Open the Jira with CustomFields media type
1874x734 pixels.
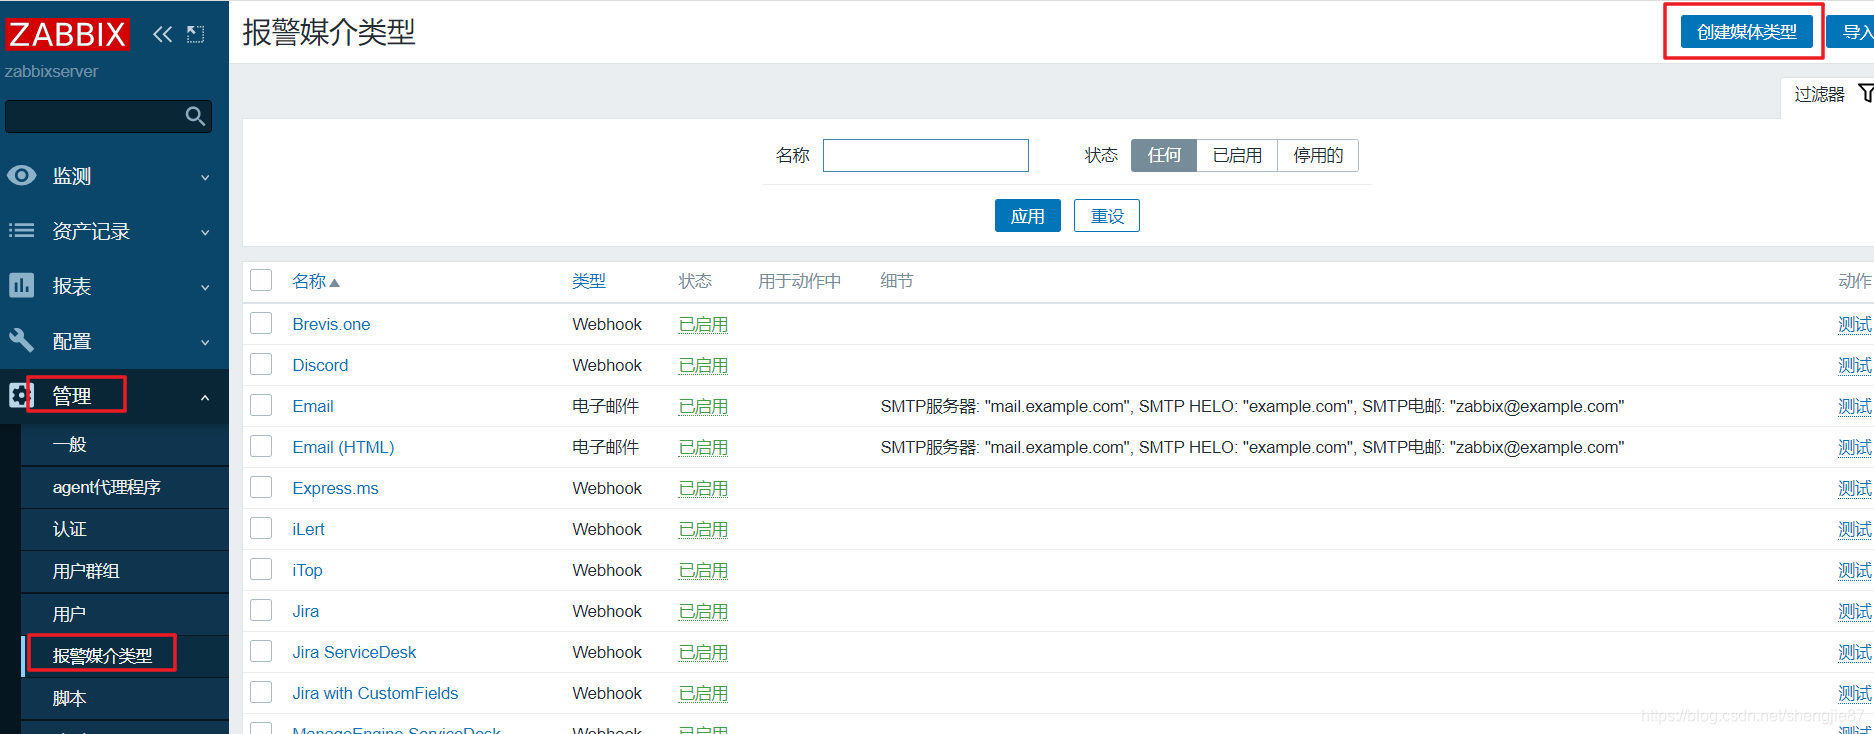[x=375, y=693]
